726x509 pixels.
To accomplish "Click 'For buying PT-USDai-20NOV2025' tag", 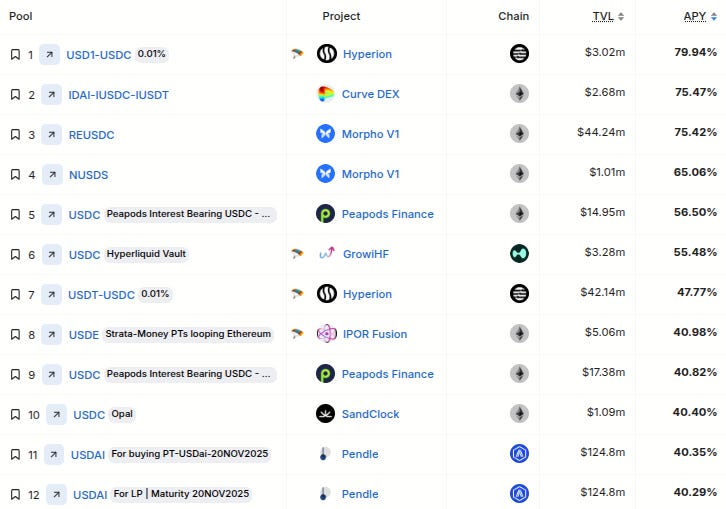I will coord(190,454).
